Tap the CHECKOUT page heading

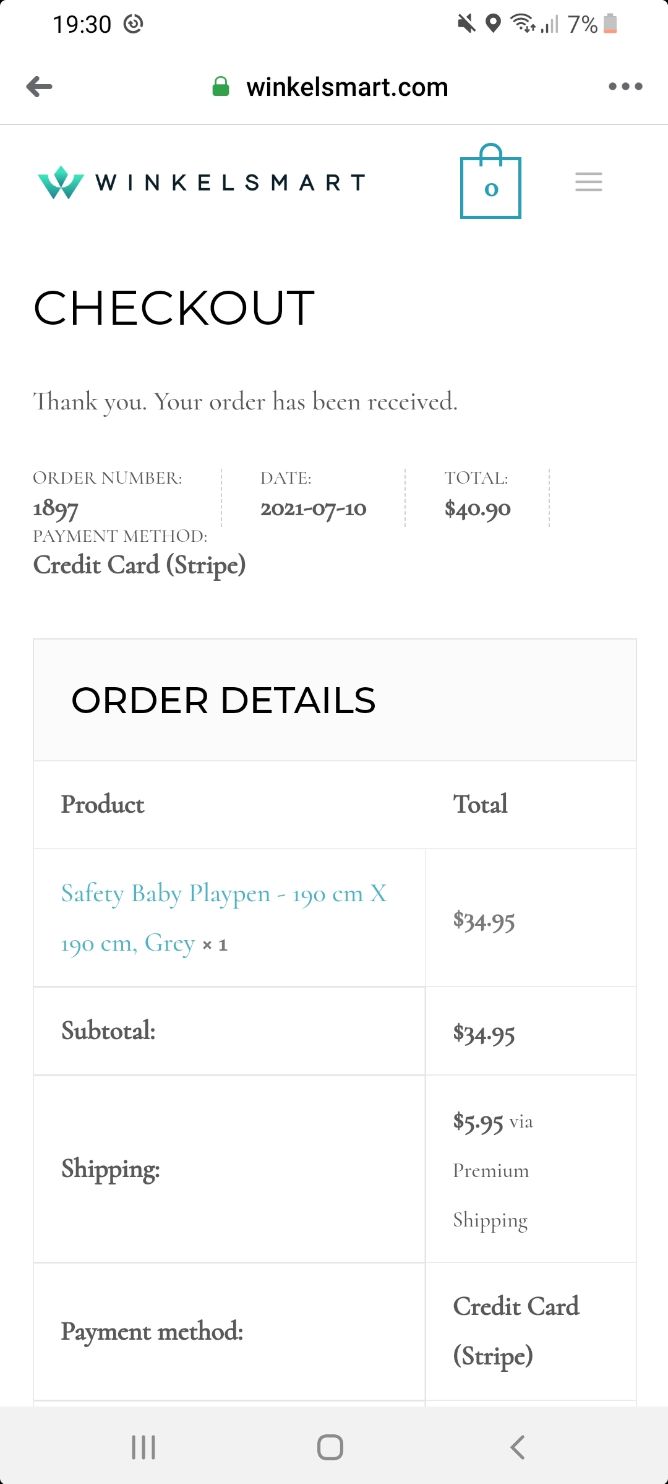(x=174, y=308)
